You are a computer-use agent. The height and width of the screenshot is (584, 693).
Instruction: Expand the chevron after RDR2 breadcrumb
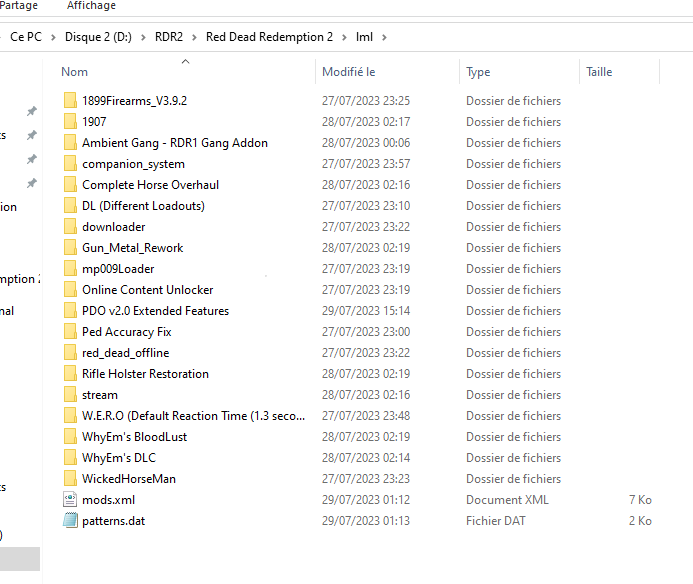[194, 37]
